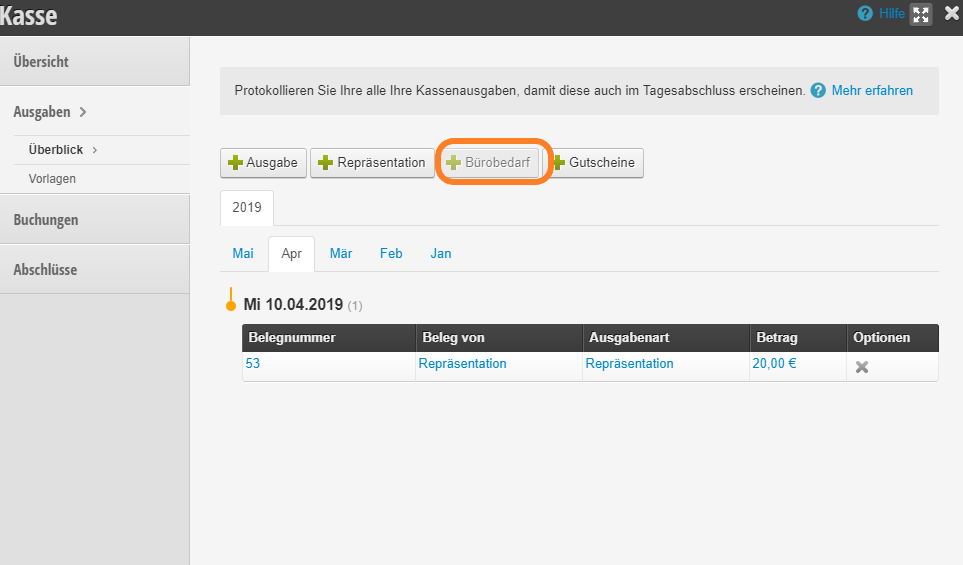Viewport: 963px width, 565px height.
Task: Switch to the Mai month tab
Action: pyautogui.click(x=243, y=254)
